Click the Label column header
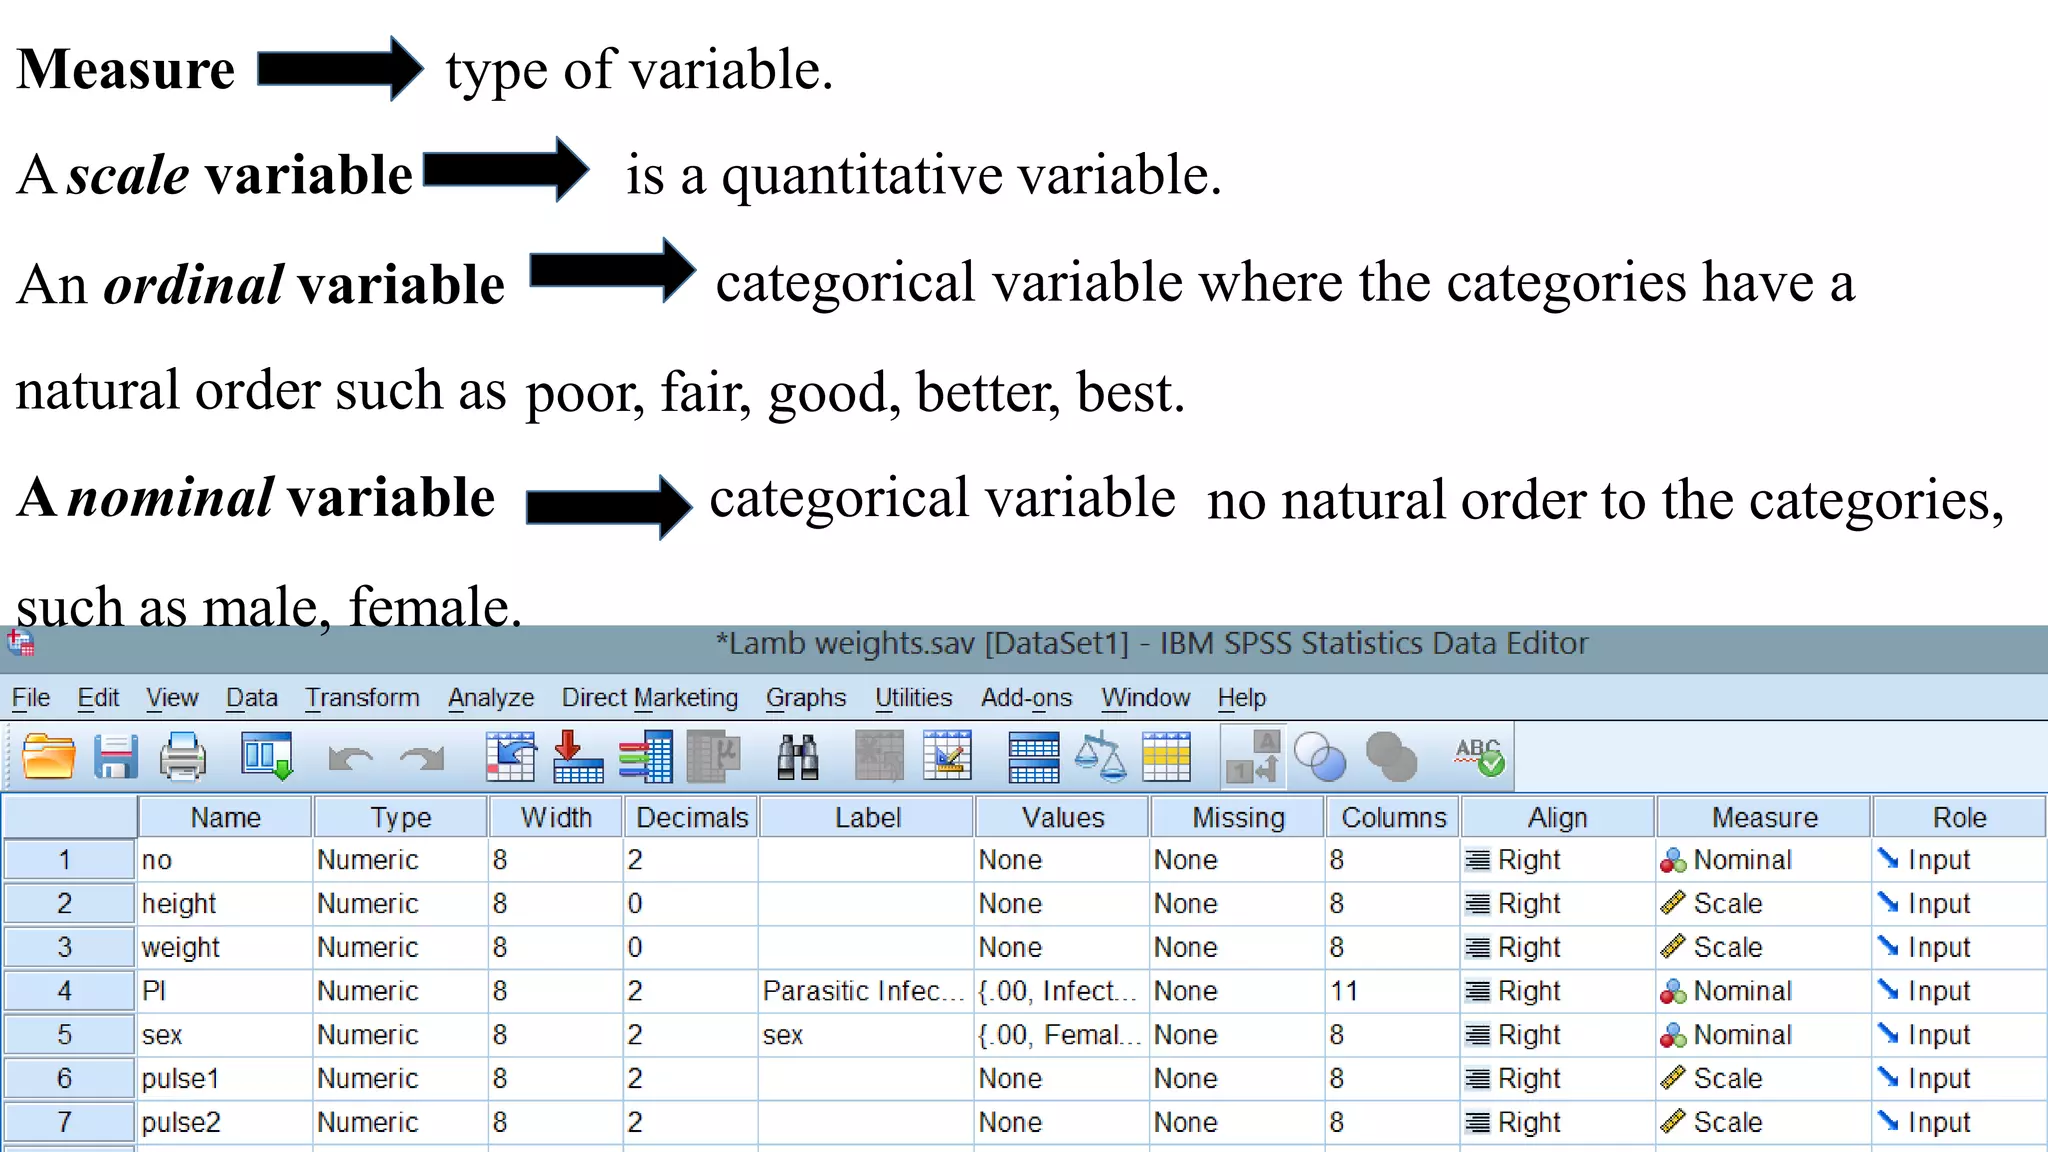This screenshot has width=2048, height=1152. click(867, 818)
